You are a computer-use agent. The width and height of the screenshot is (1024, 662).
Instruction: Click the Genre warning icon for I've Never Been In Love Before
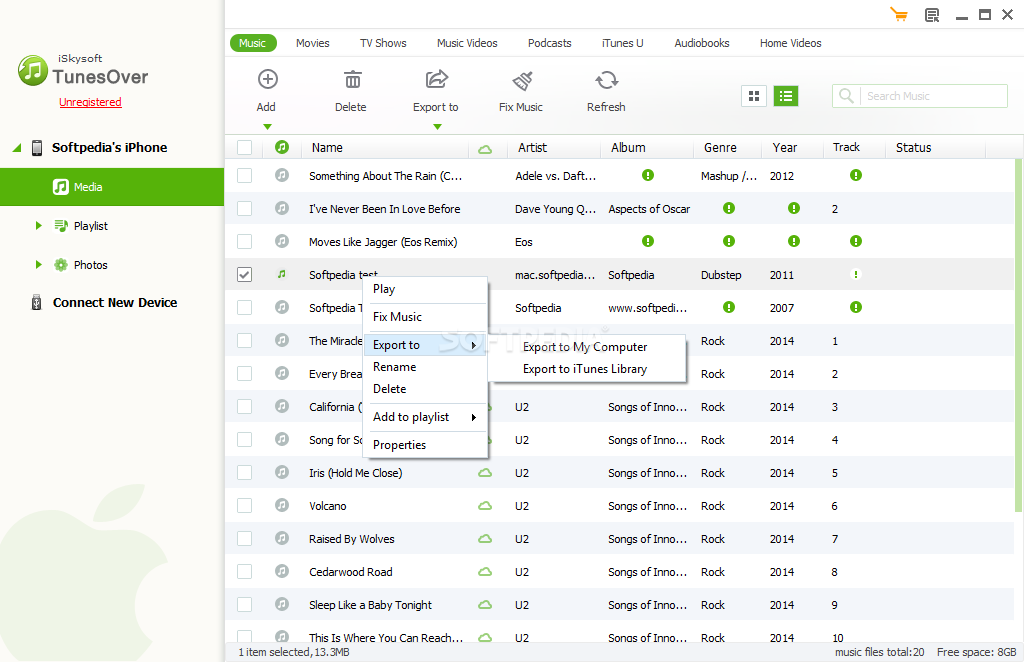tap(729, 208)
